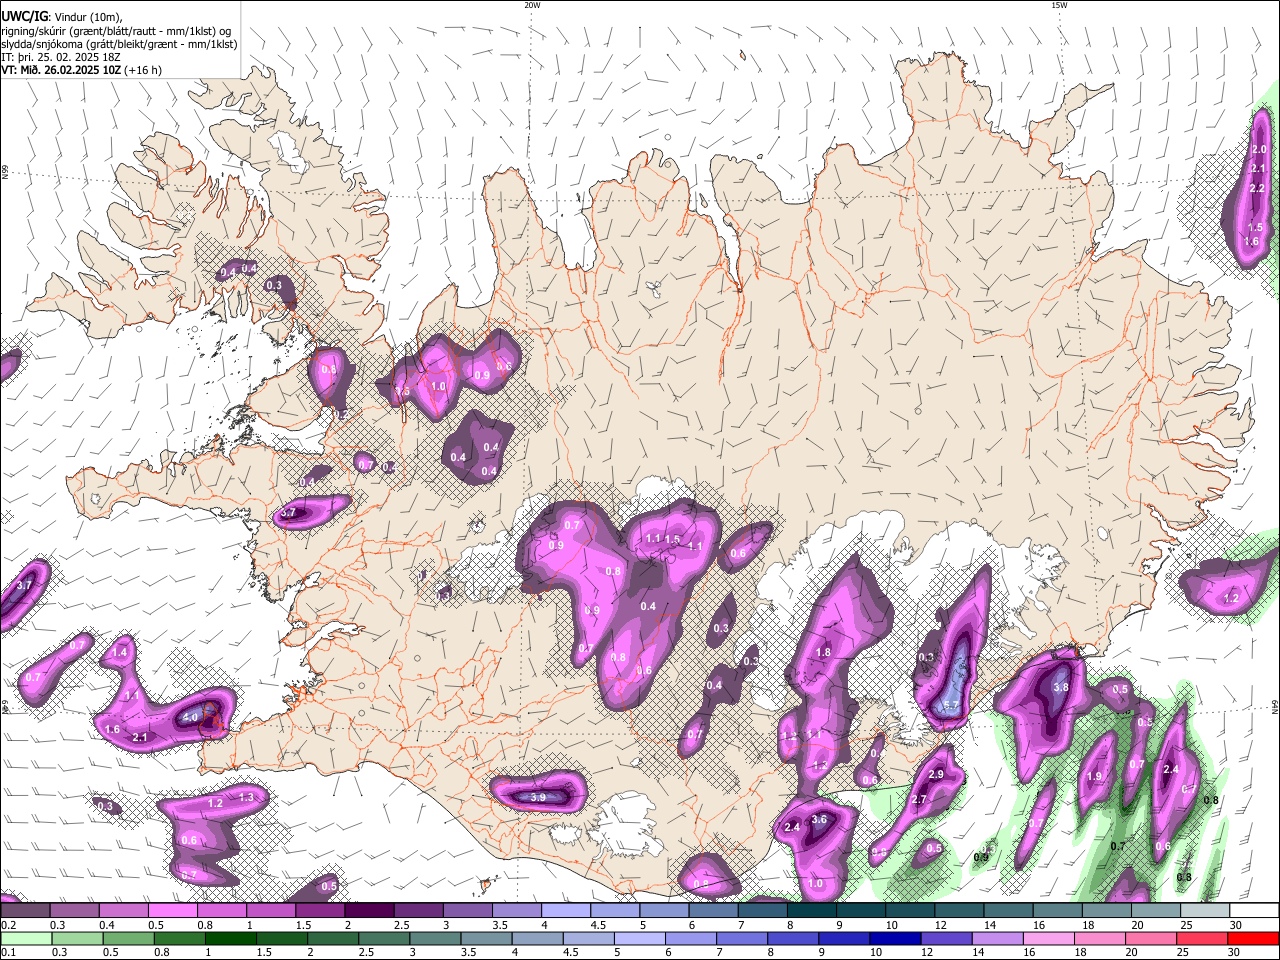This screenshot has height=960, width=1280.
Task: Click the 'VT: Mið. 26.02.2025 10Z (+16 h)' valid time
Action: [81, 70]
